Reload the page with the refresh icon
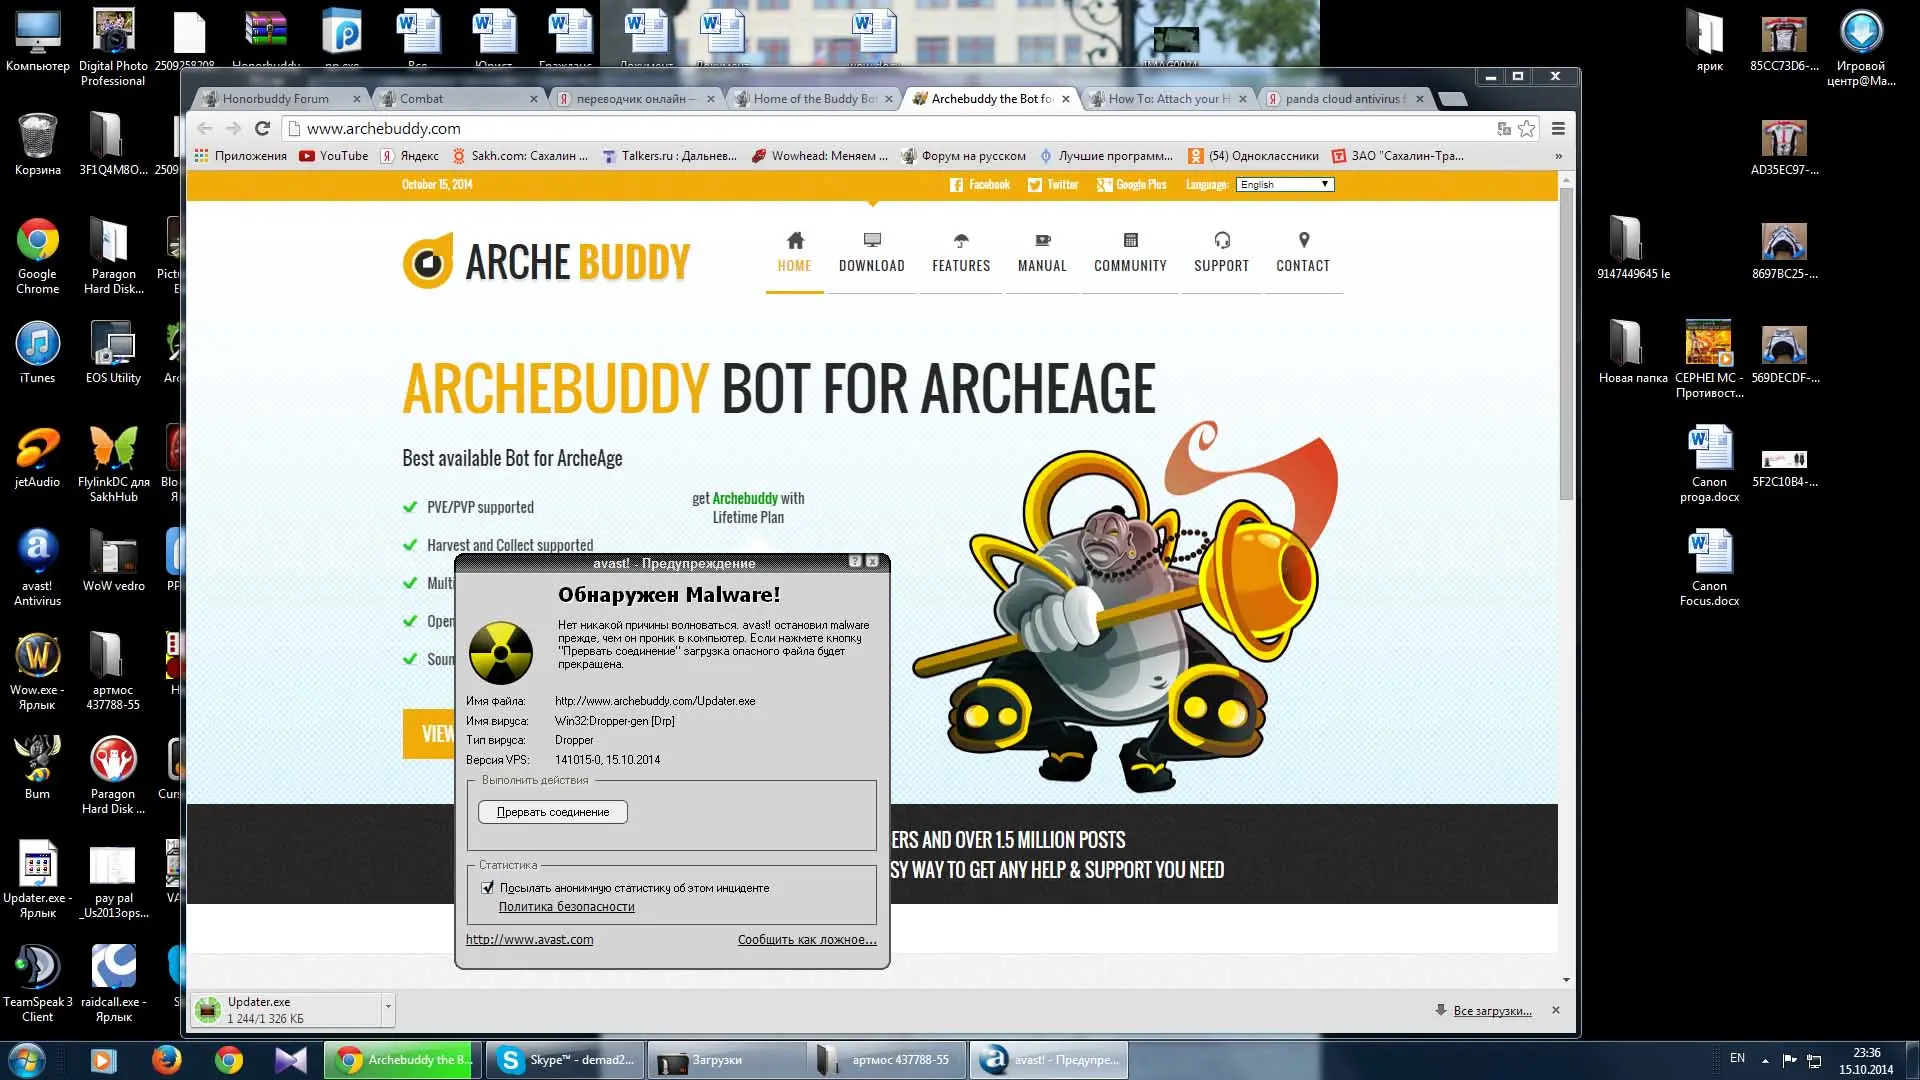Viewport: 1920px width, 1080px height. pyautogui.click(x=262, y=128)
